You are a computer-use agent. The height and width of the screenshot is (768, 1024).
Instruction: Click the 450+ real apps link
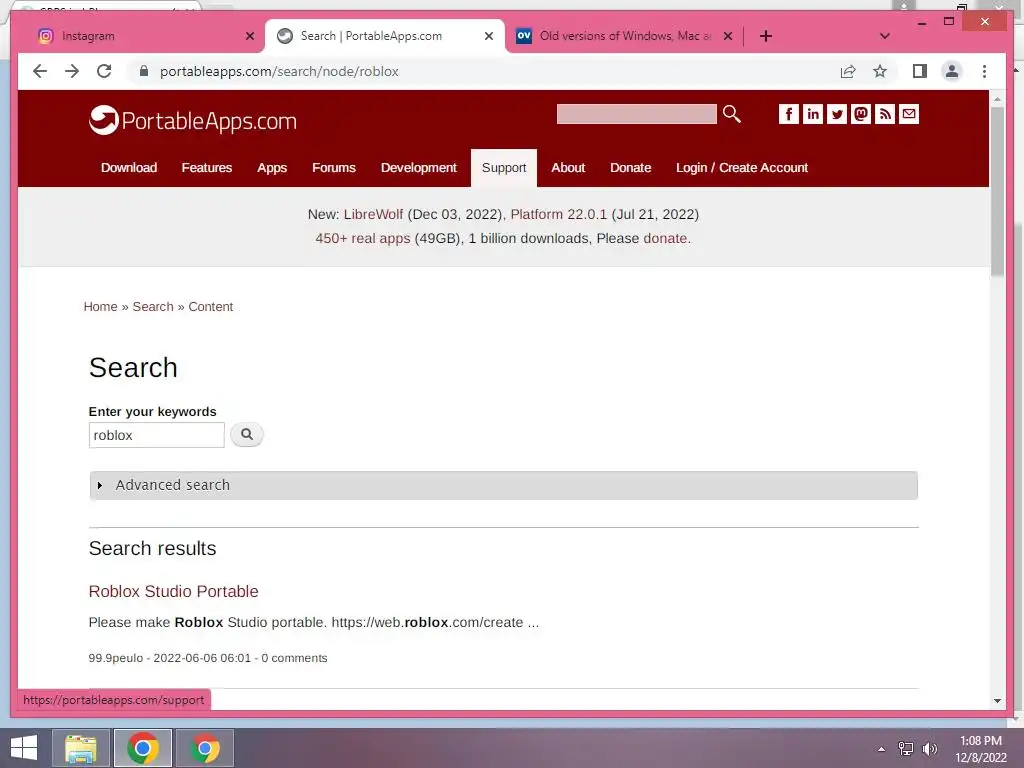click(x=362, y=238)
